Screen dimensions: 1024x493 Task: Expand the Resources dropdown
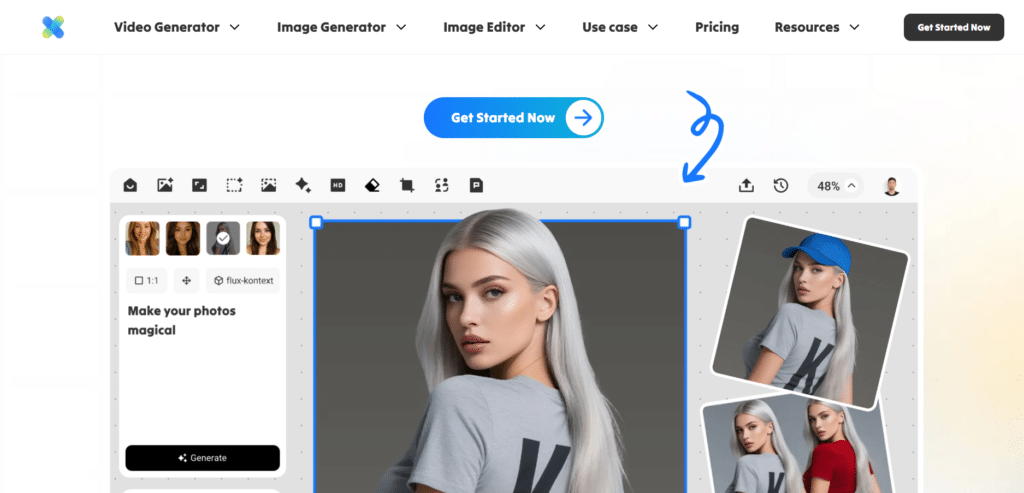(817, 27)
